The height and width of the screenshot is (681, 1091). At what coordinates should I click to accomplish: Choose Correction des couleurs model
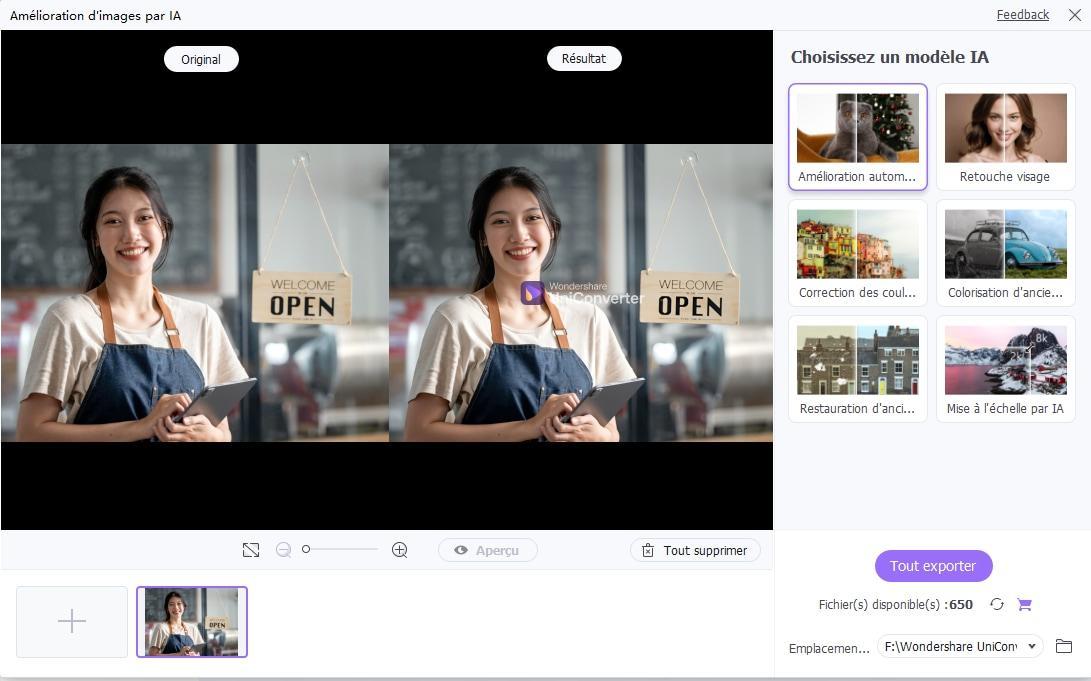click(858, 253)
